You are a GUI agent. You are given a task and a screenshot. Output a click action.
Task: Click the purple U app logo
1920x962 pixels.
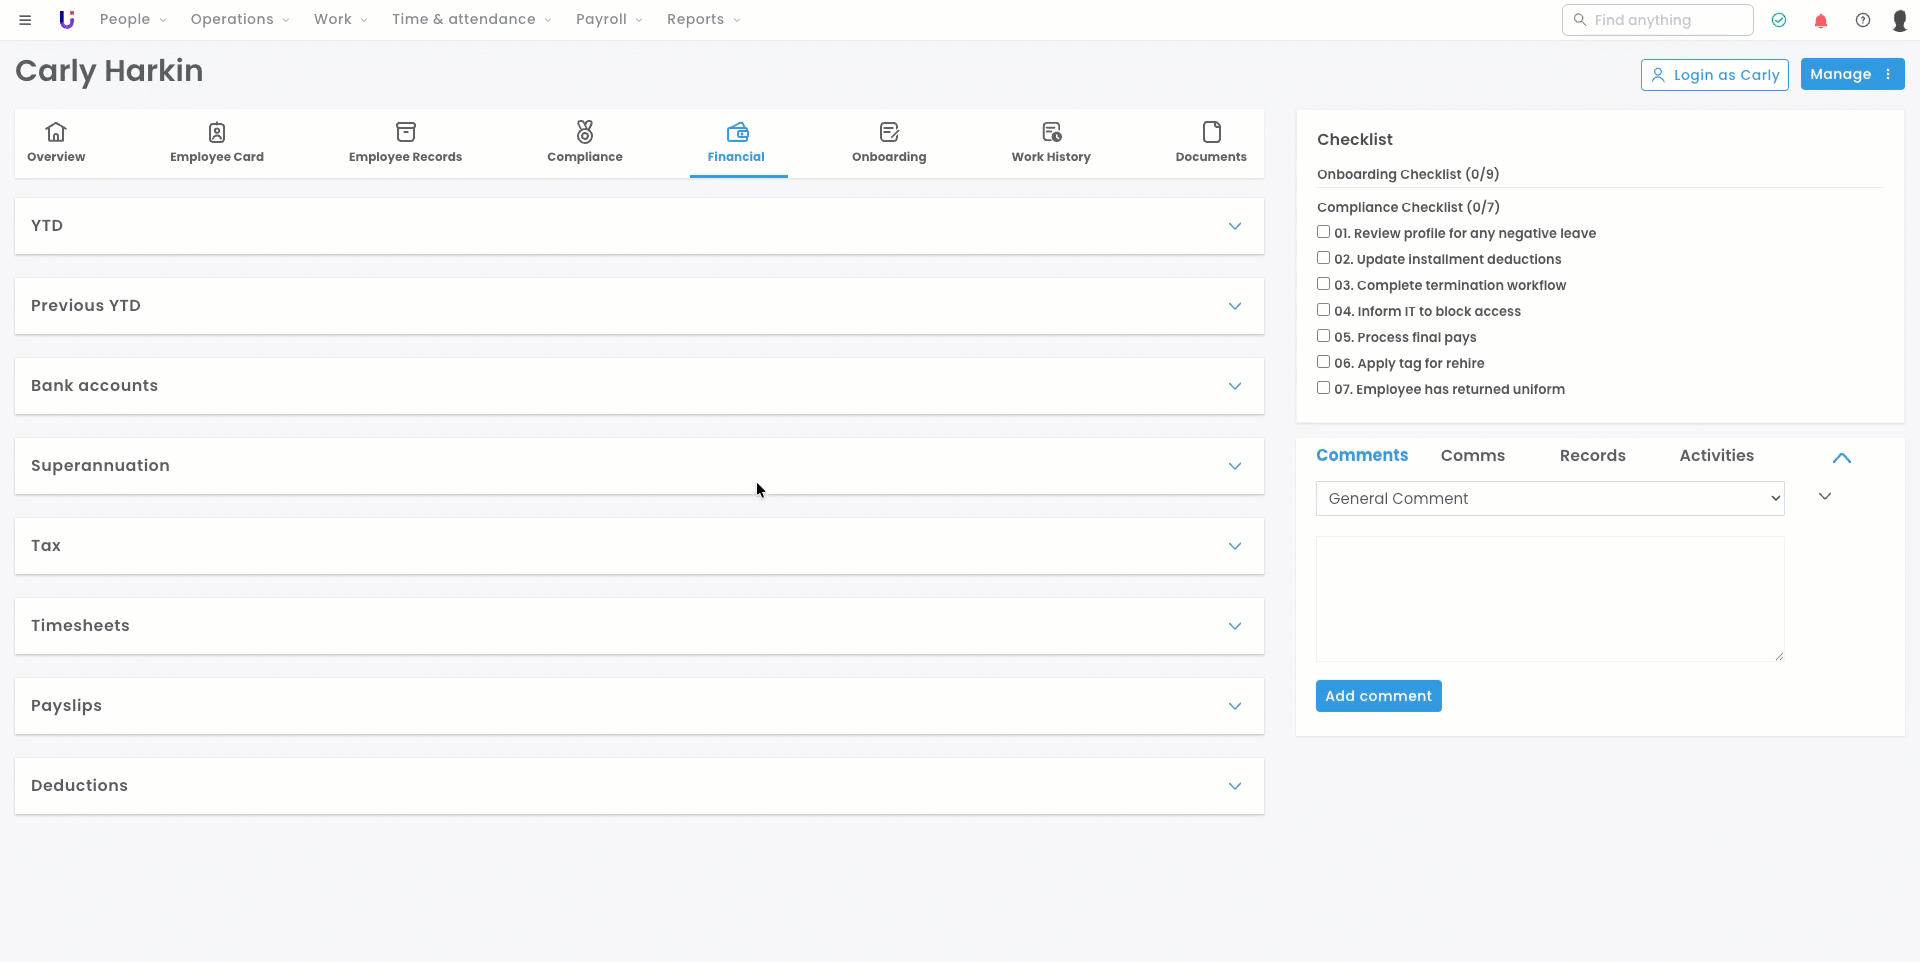(x=66, y=20)
